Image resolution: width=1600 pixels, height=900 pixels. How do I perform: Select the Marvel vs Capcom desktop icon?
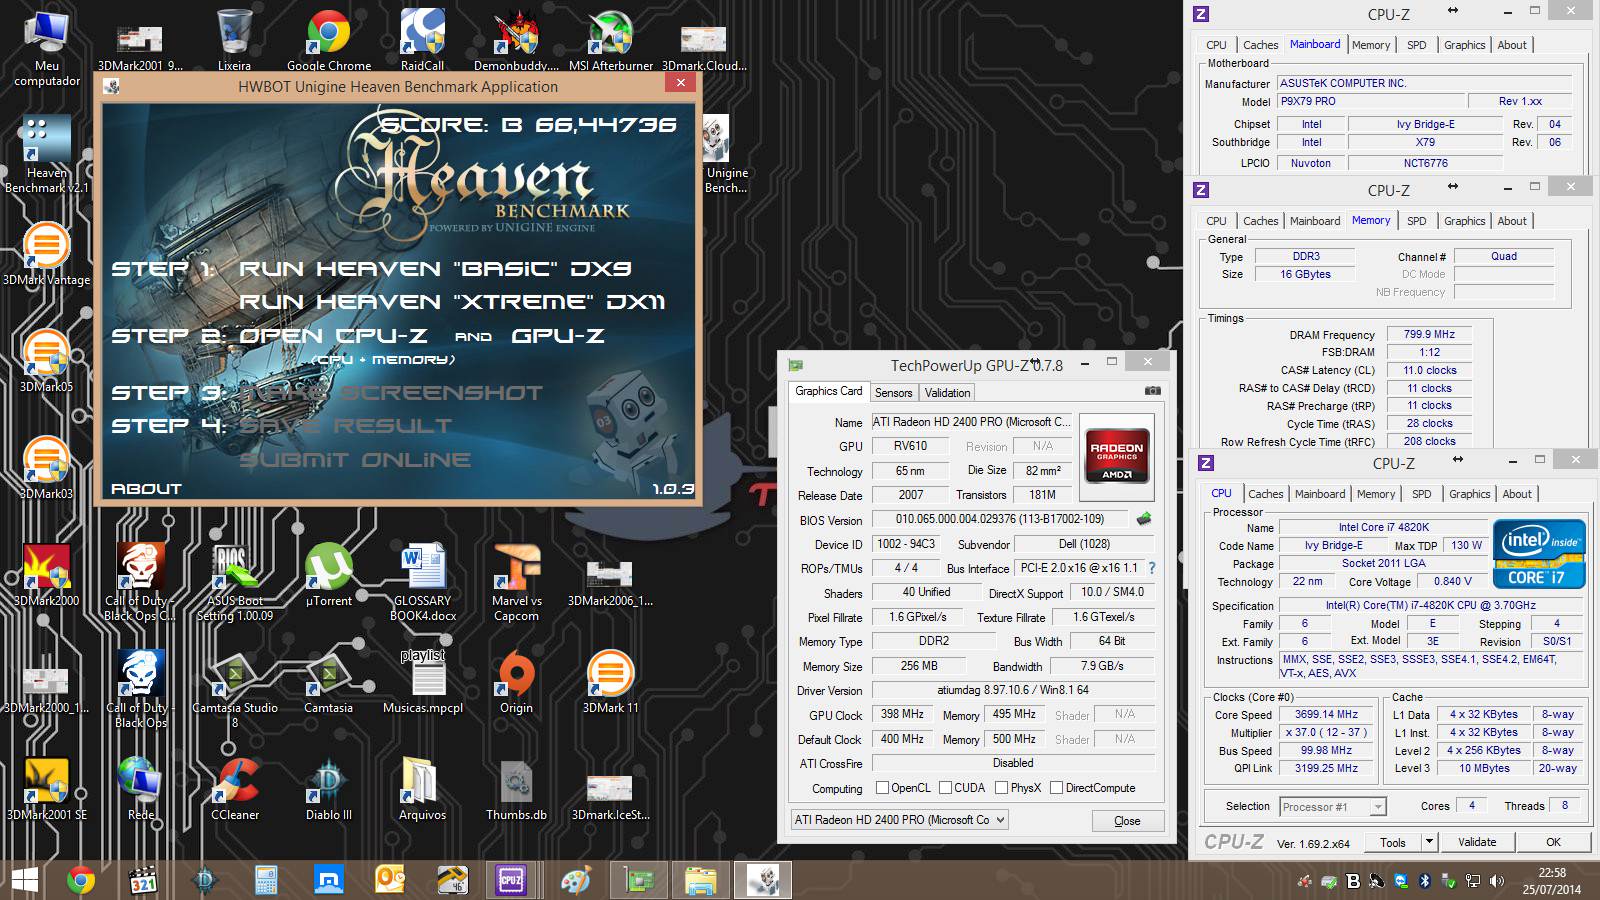[516, 582]
